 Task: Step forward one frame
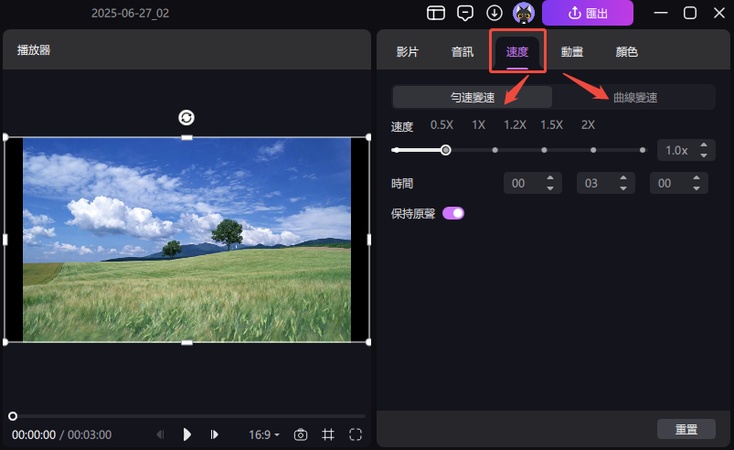pos(214,435)
